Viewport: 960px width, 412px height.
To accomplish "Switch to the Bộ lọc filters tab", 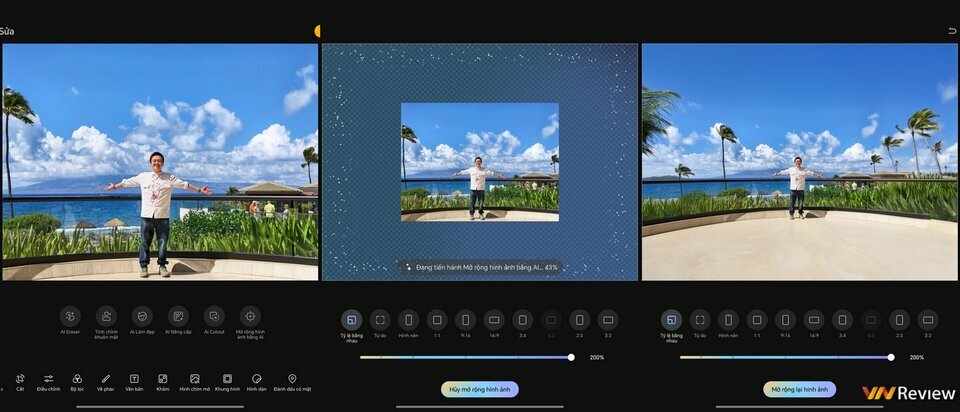I will tap(77, 379).
